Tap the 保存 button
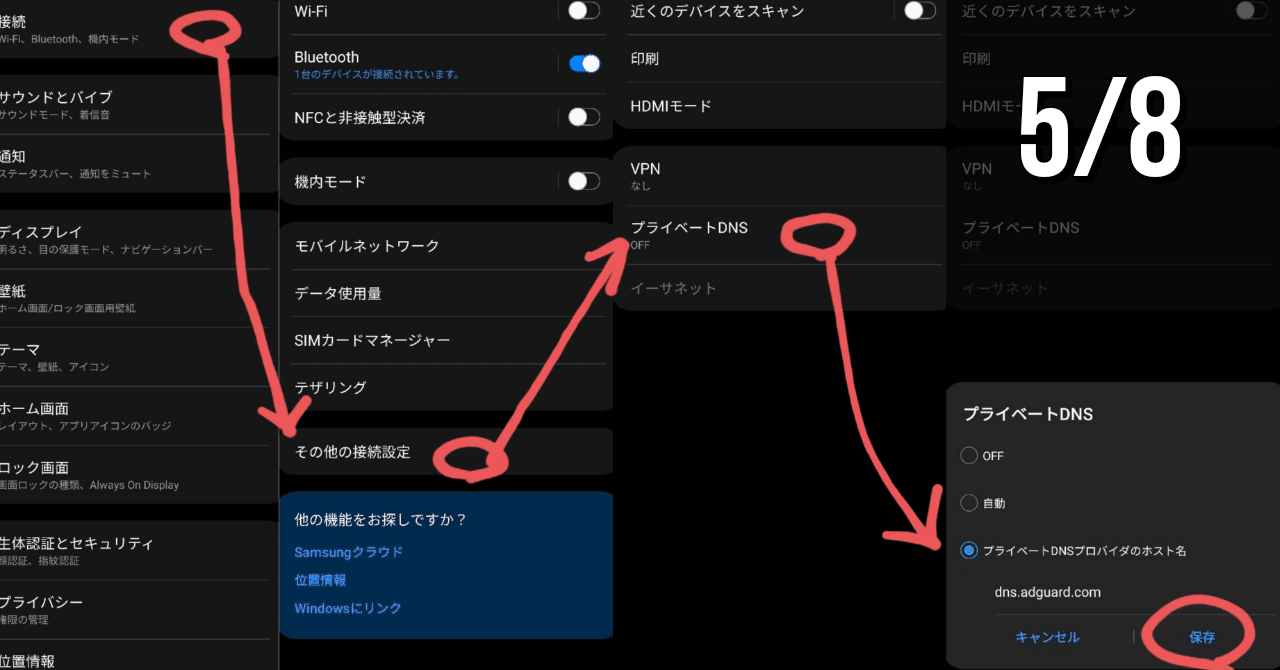The height and width of the screenshot is (670, 1280). pyautogui.click(x=1202, y=637)
